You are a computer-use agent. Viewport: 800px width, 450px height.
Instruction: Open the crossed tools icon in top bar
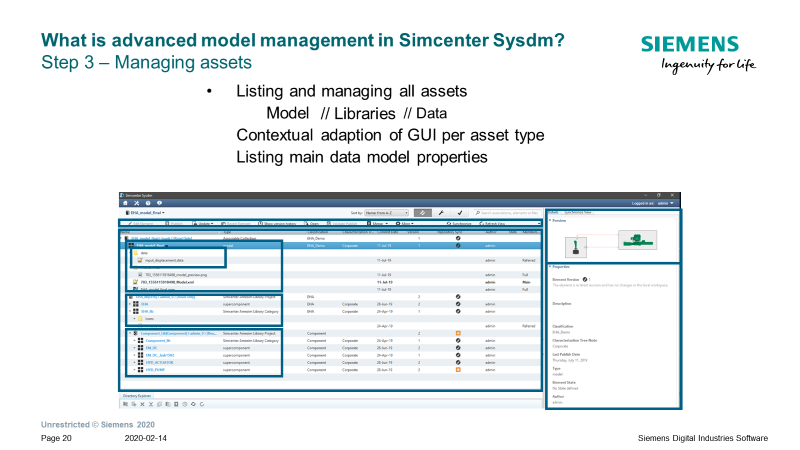click(136, 203)
